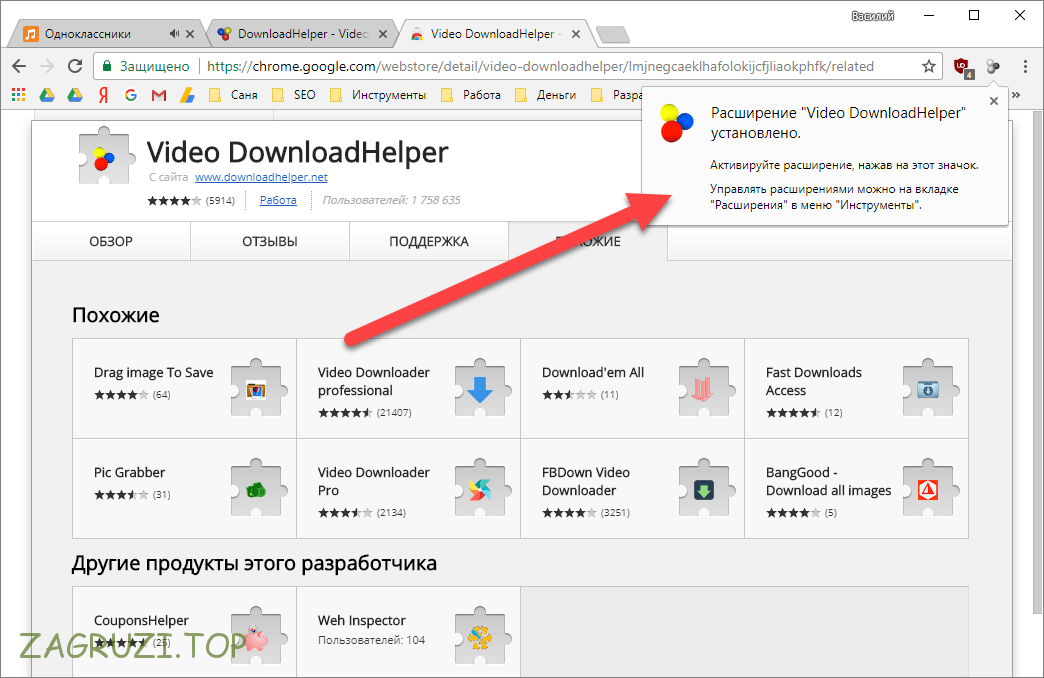Click the BangGood Download all images icon

coord(930,490)
